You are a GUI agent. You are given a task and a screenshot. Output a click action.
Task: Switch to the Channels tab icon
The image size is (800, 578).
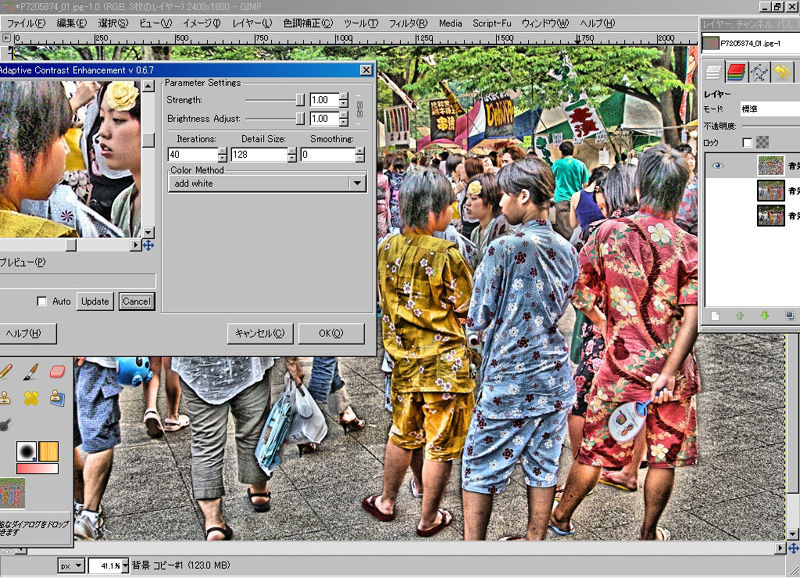736,72
